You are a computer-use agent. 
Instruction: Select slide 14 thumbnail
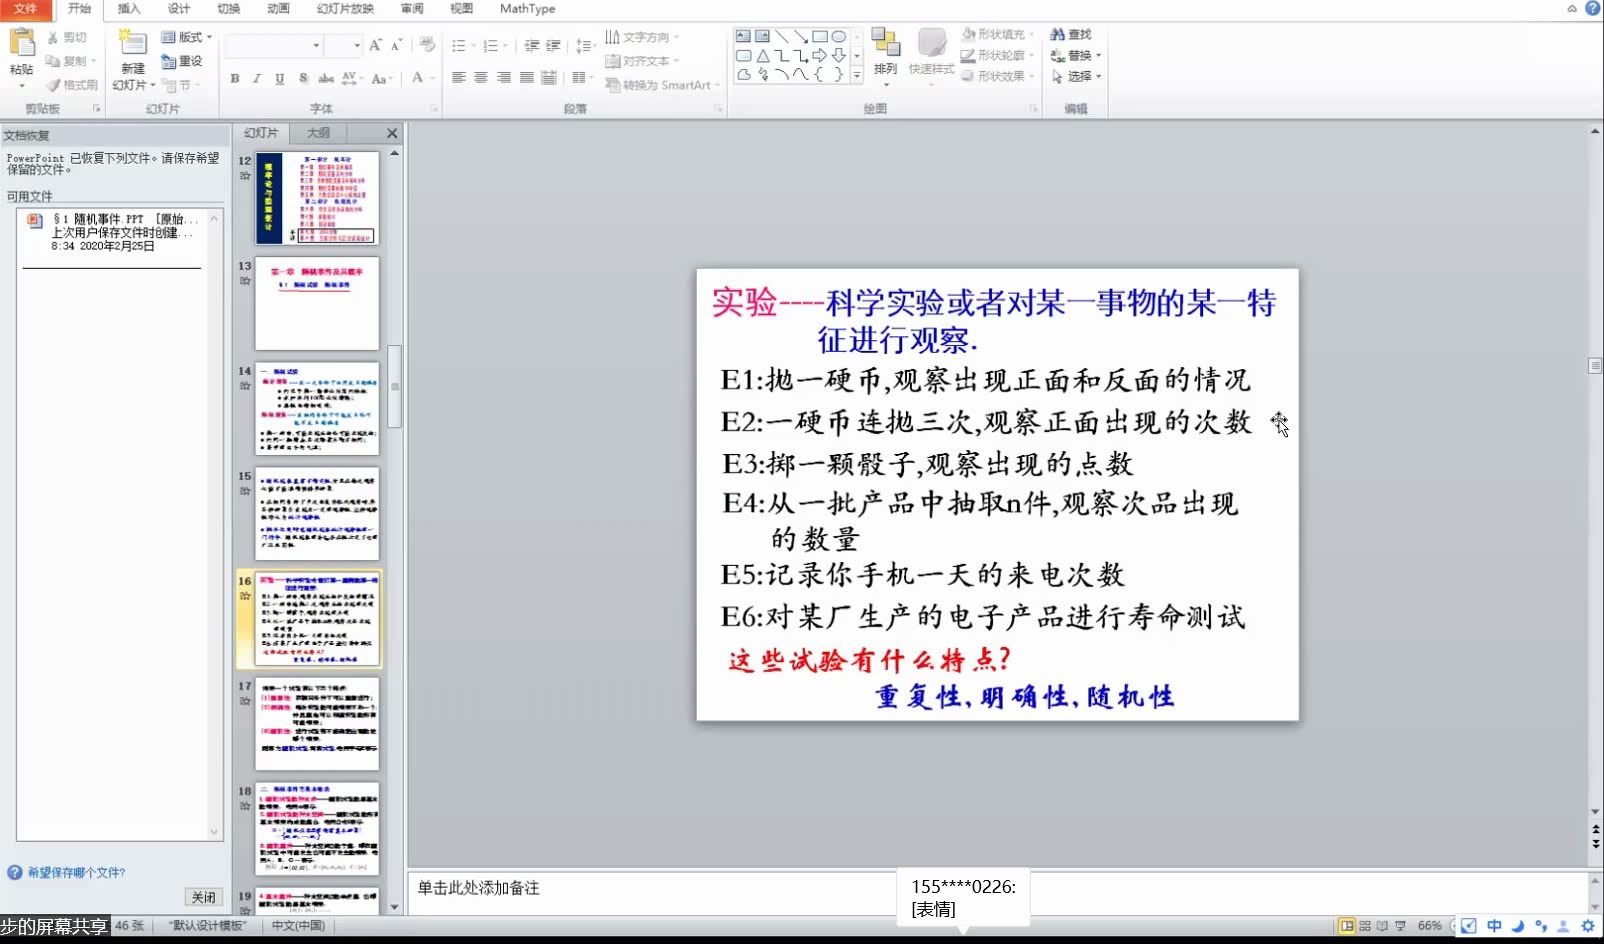[x=317, y=409]
